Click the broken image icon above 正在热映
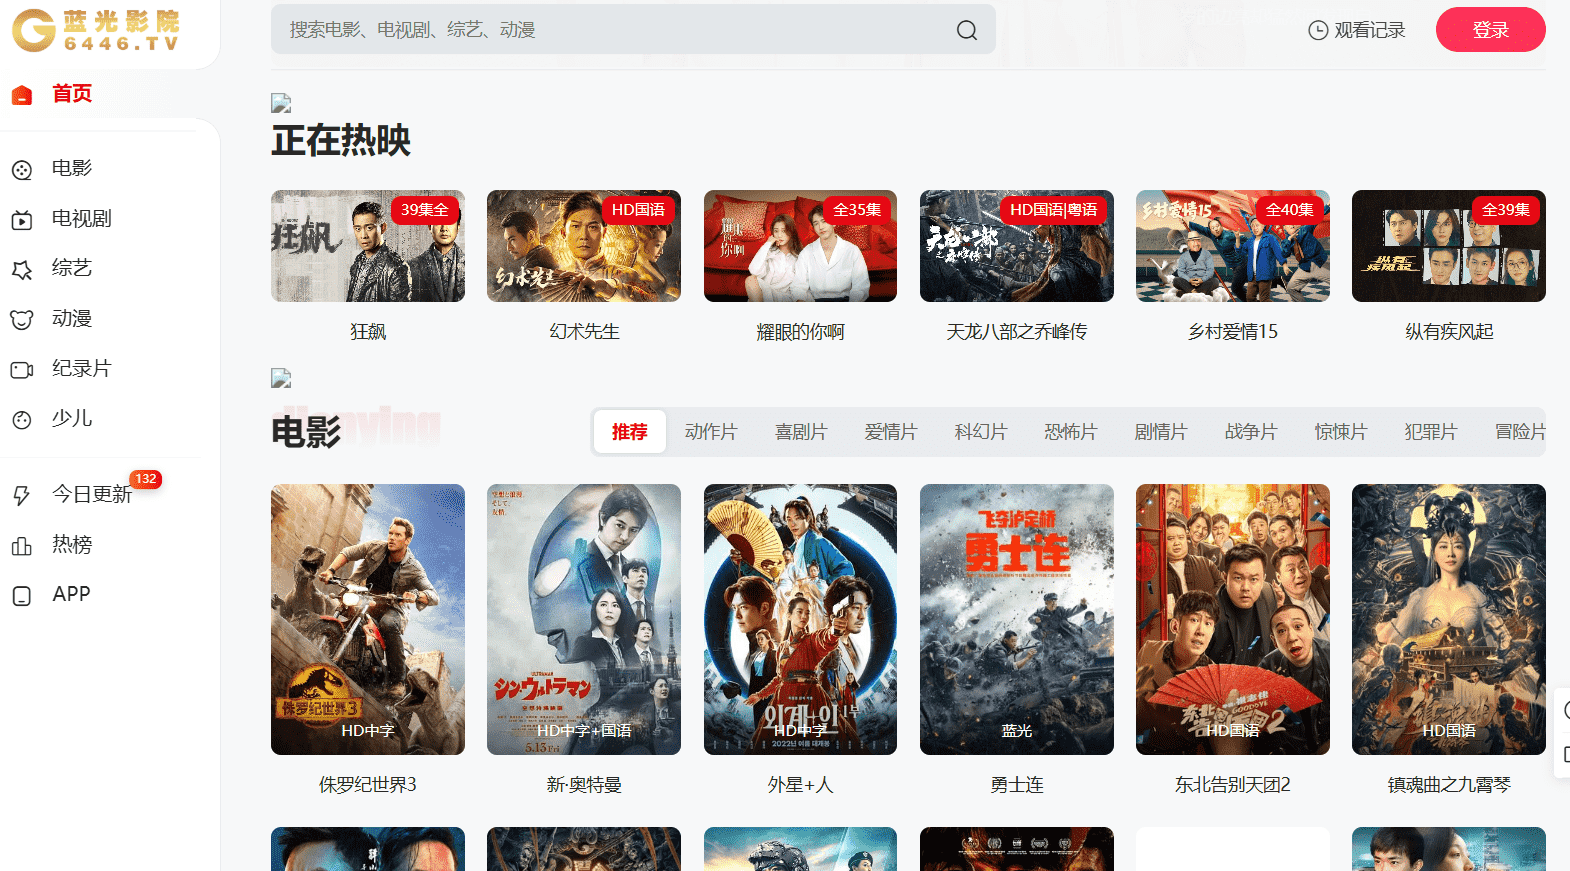Image resolution: width=1570 pixels, height=871 pixels. 281,103
